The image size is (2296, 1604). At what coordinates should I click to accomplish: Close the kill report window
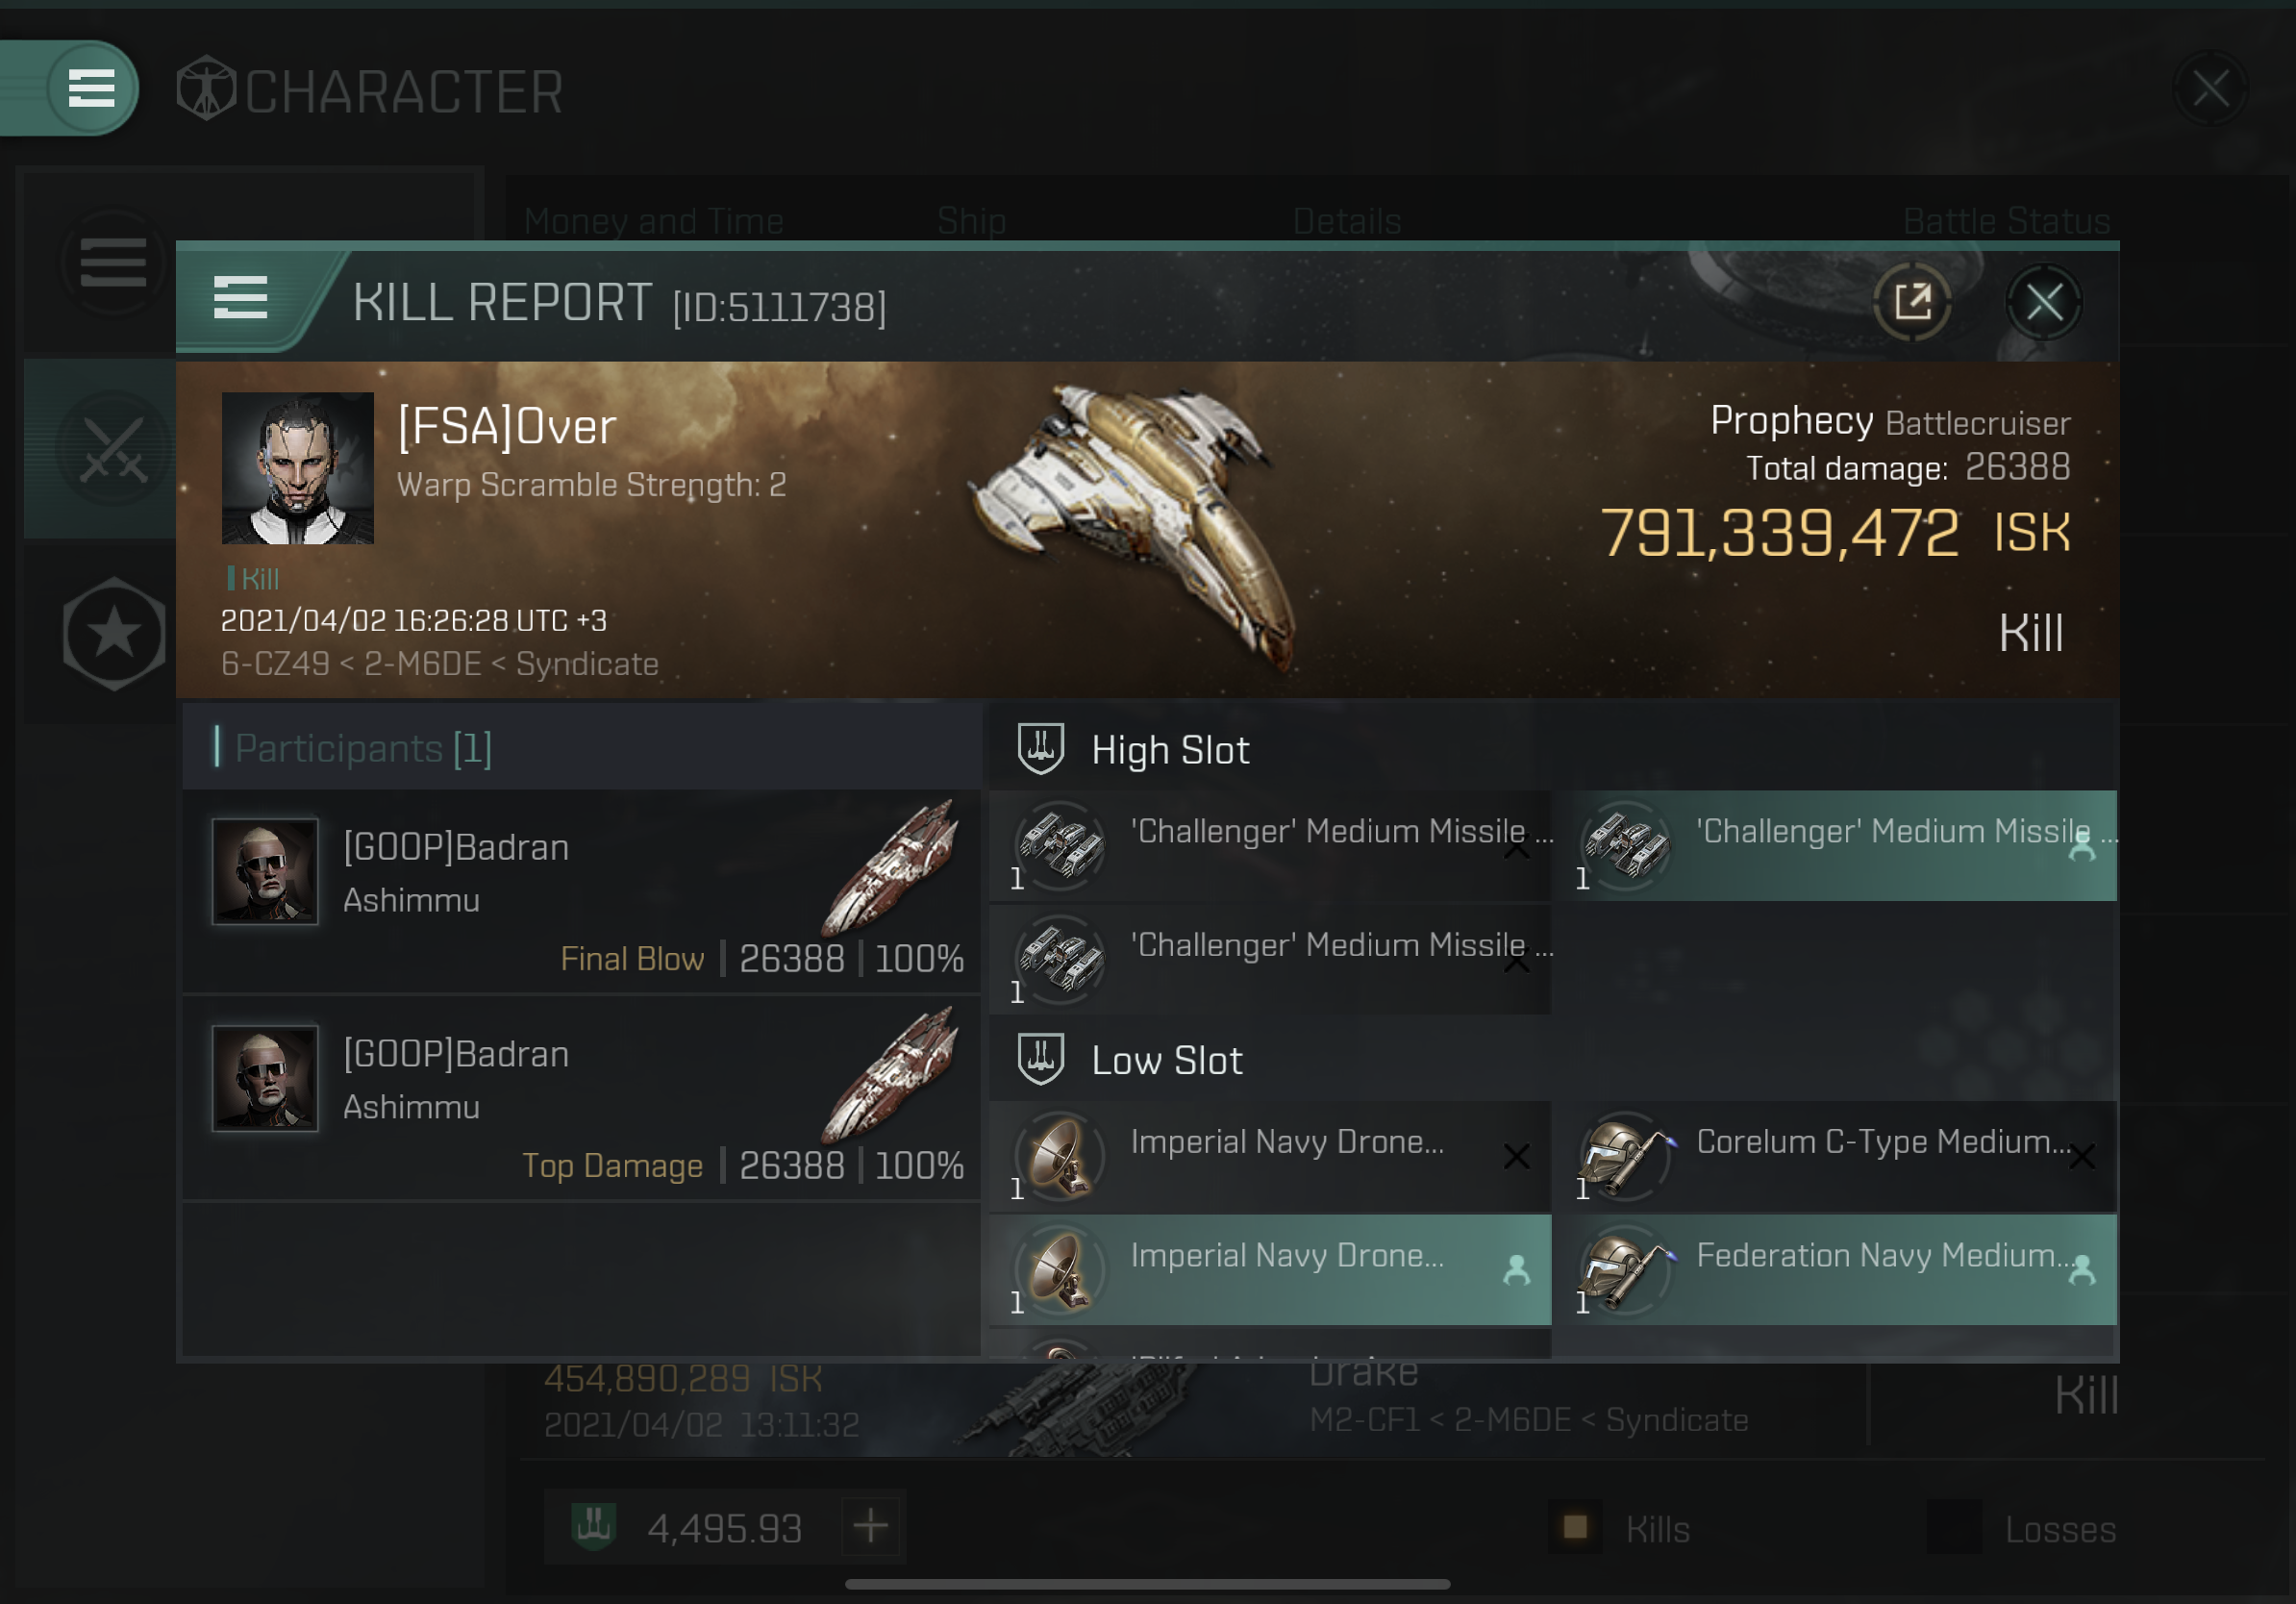pyautogui.click(x=2043, y=302)
